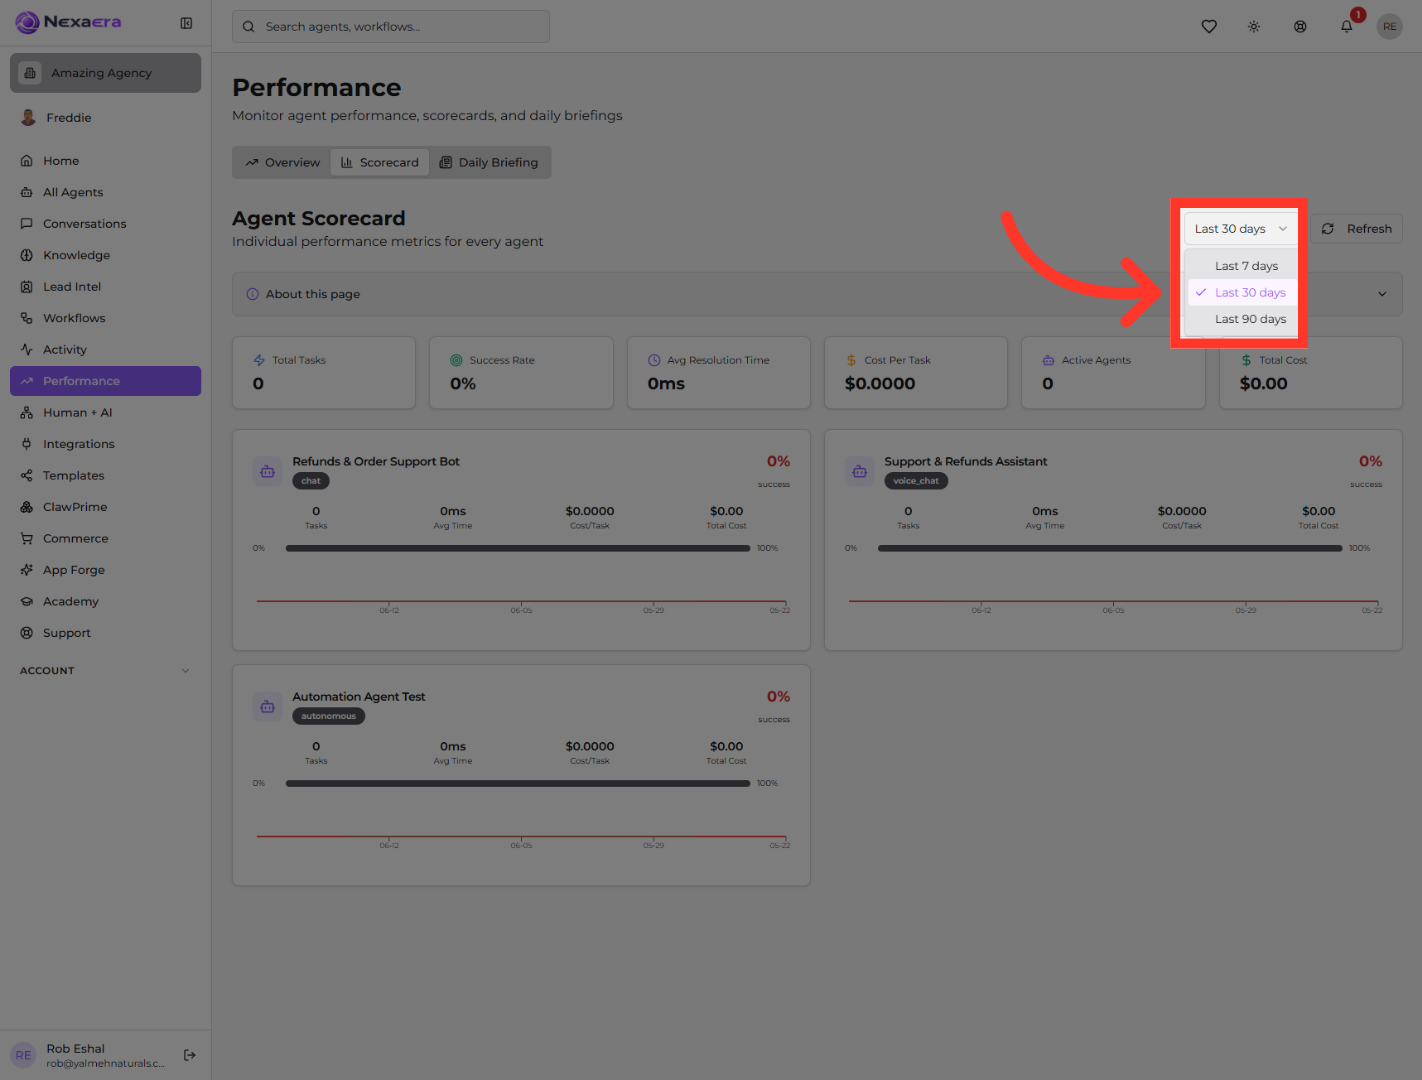Open the help lifebuoy icon in header
Image resolution: width=1422 pixels, height=1080 pixels.
tap(1300, 27)
